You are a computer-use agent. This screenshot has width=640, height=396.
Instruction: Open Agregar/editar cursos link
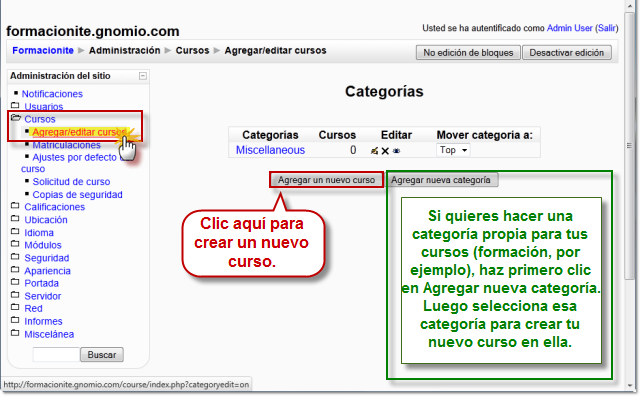click(x=79, y=132)
